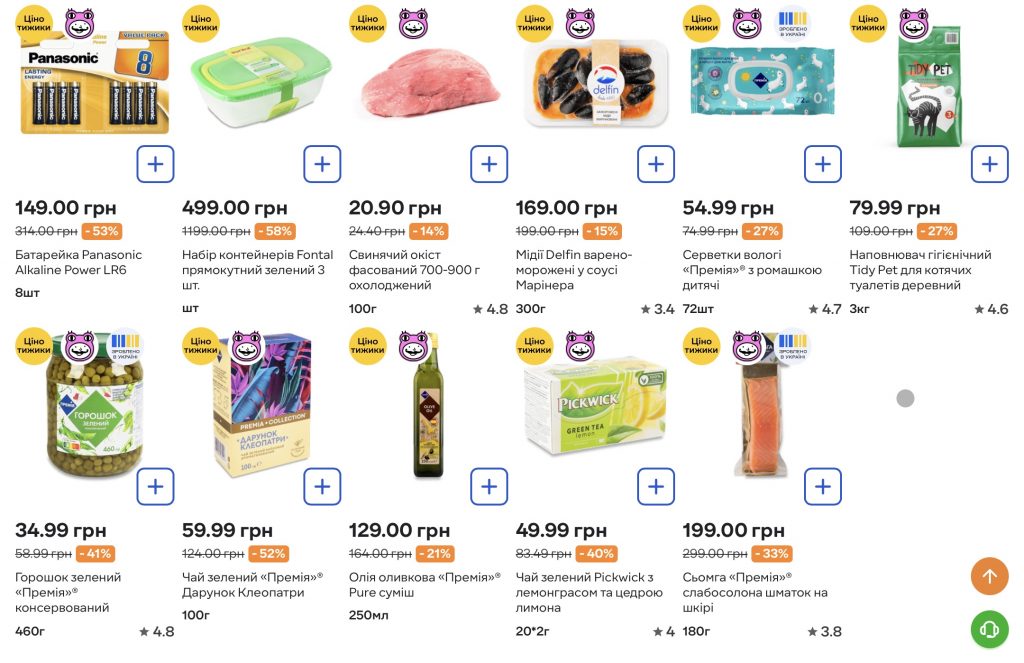This screenshot has width=1024, height=663.
Task: Click the orange scroll-to-top arrow button
Action: coord(989,576)
